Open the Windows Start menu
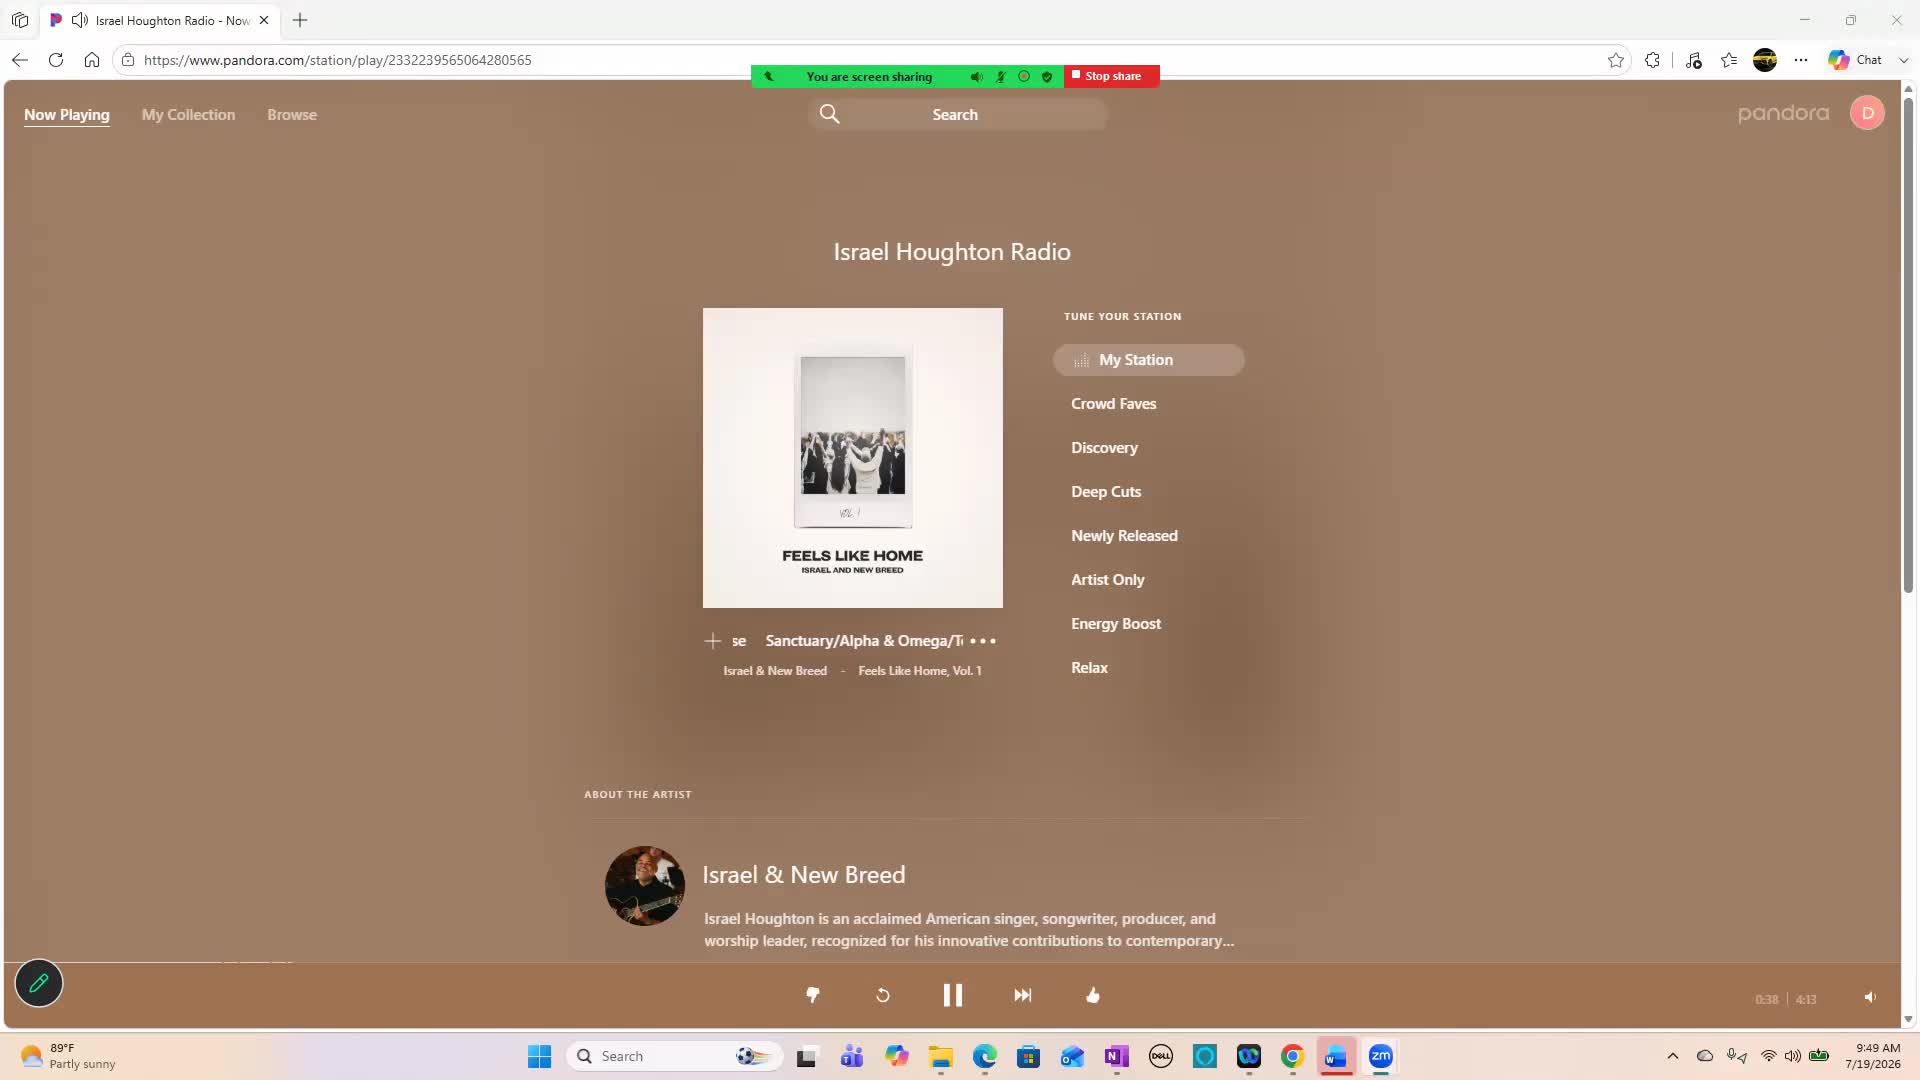The image size is (1920, 1080). click(539, 1056)
